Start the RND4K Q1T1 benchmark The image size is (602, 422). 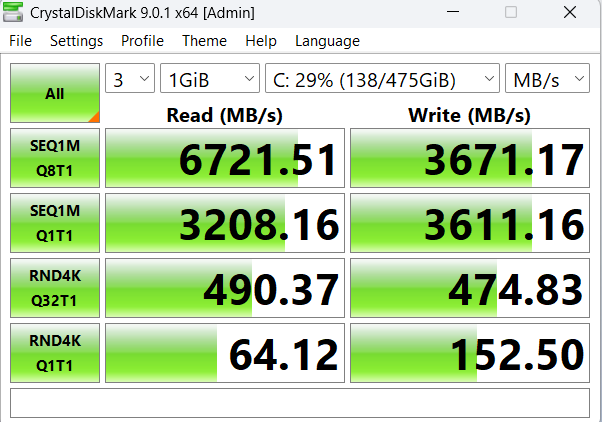pyautogui.click(x=55, y=353)
